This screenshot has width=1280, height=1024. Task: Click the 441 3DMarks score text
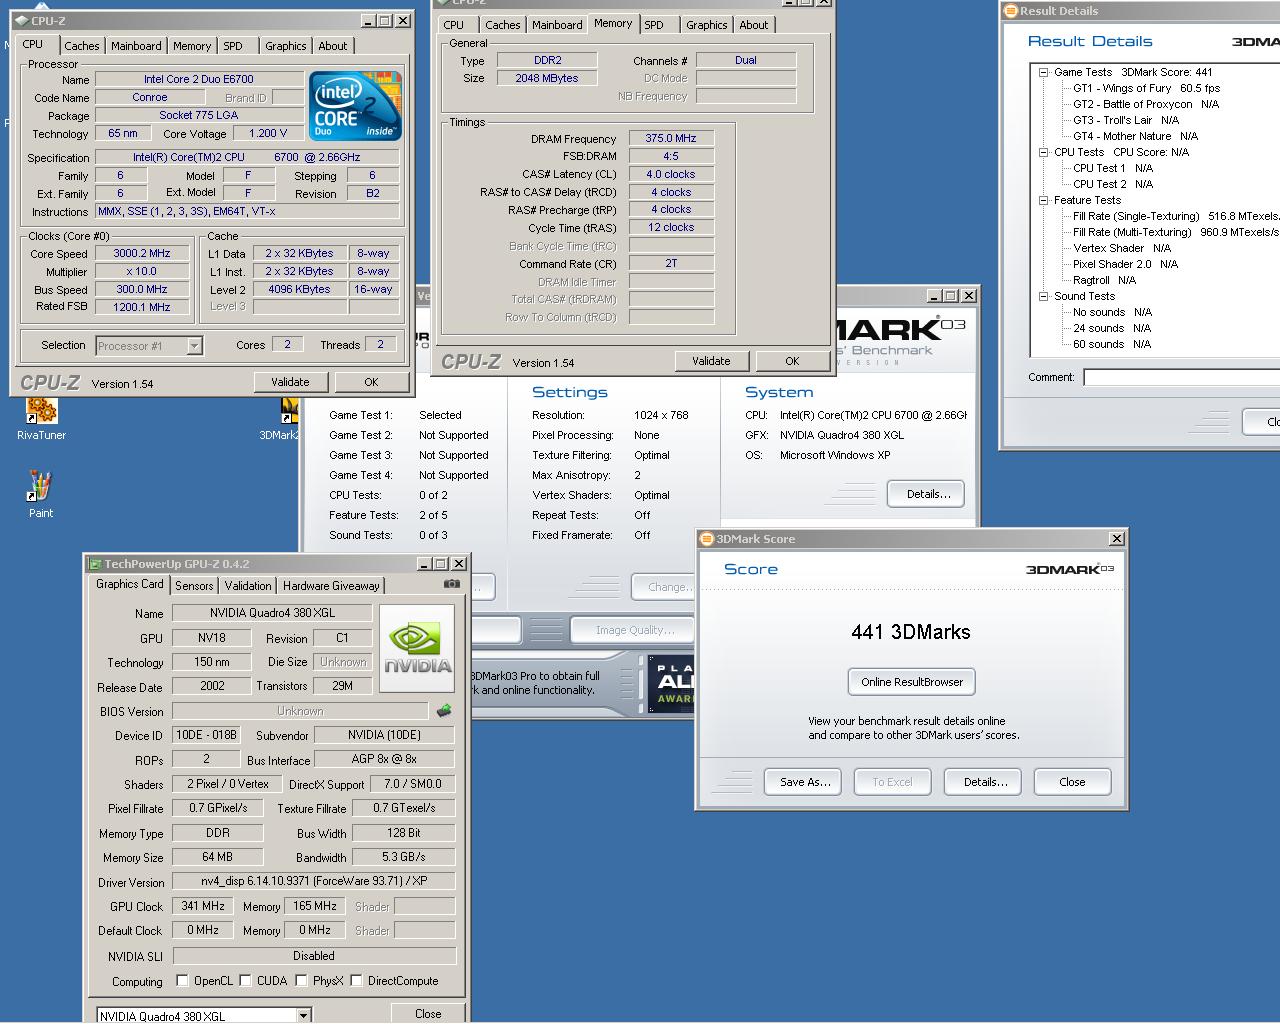(x=911, y=632)
